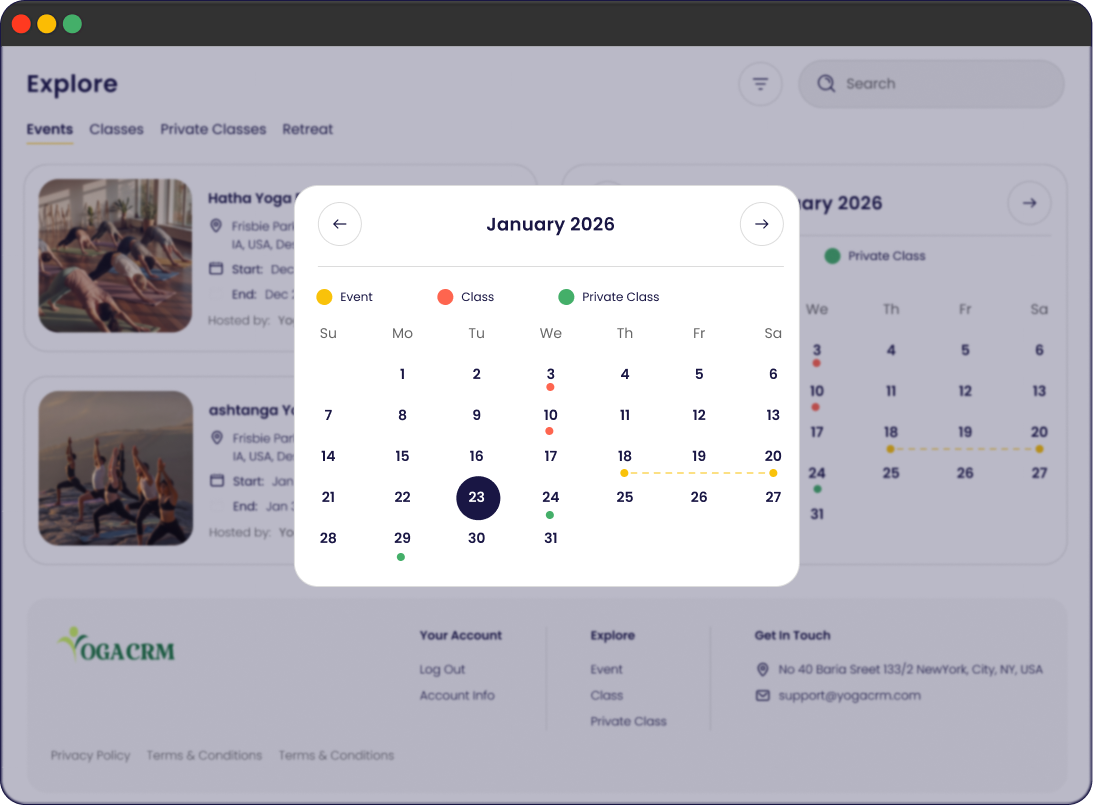The height and width of the screenshot is (805, 1093).
Task: Click the magnifying glass search icon
Action: coord(825,84)
